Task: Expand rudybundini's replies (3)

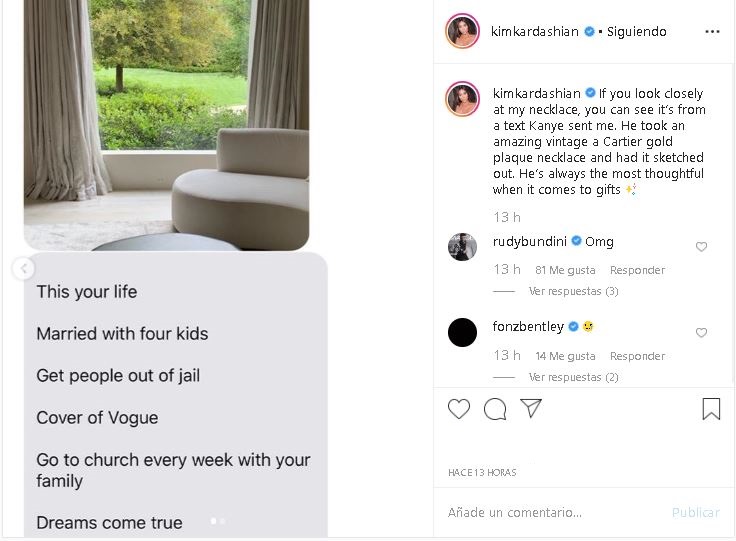Action: pos(573,292)
